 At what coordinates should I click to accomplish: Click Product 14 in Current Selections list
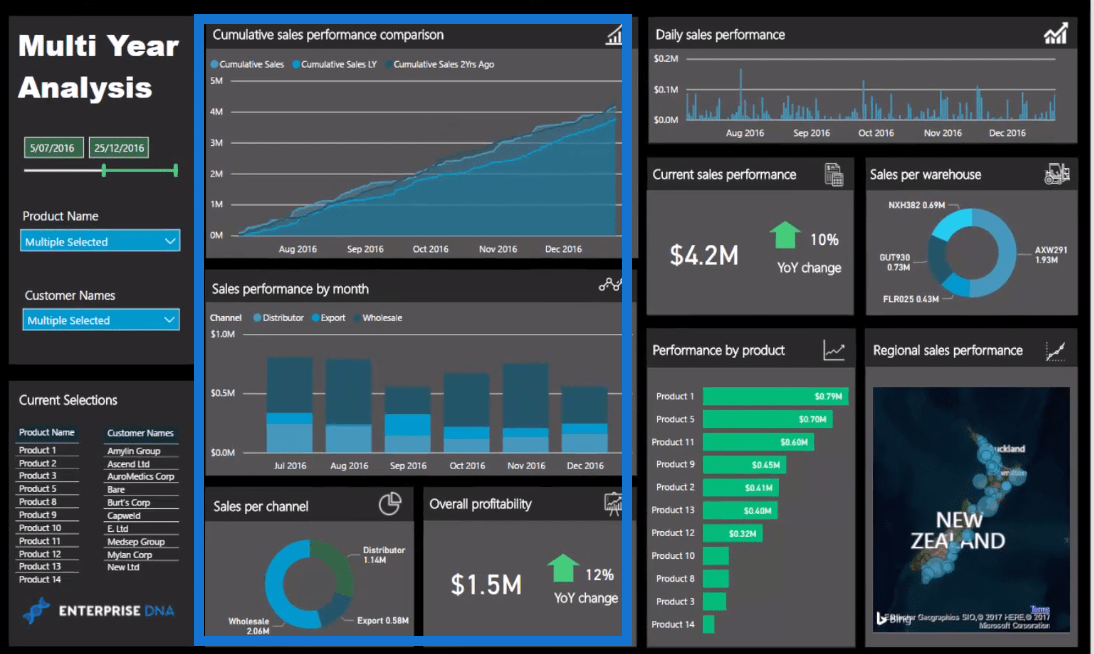40,579
